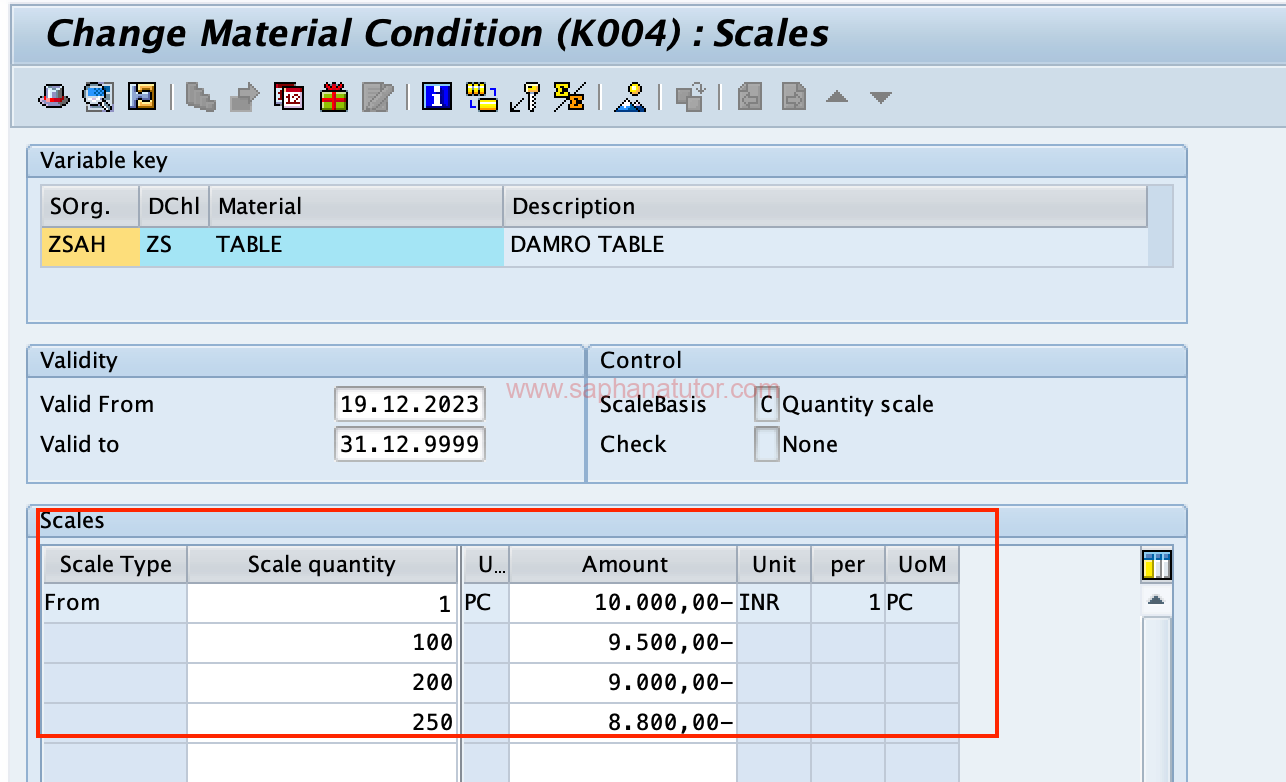1286x782 pixels.
Task: Click the third toolbar icon with yellow frame
Action: [142, 97]
